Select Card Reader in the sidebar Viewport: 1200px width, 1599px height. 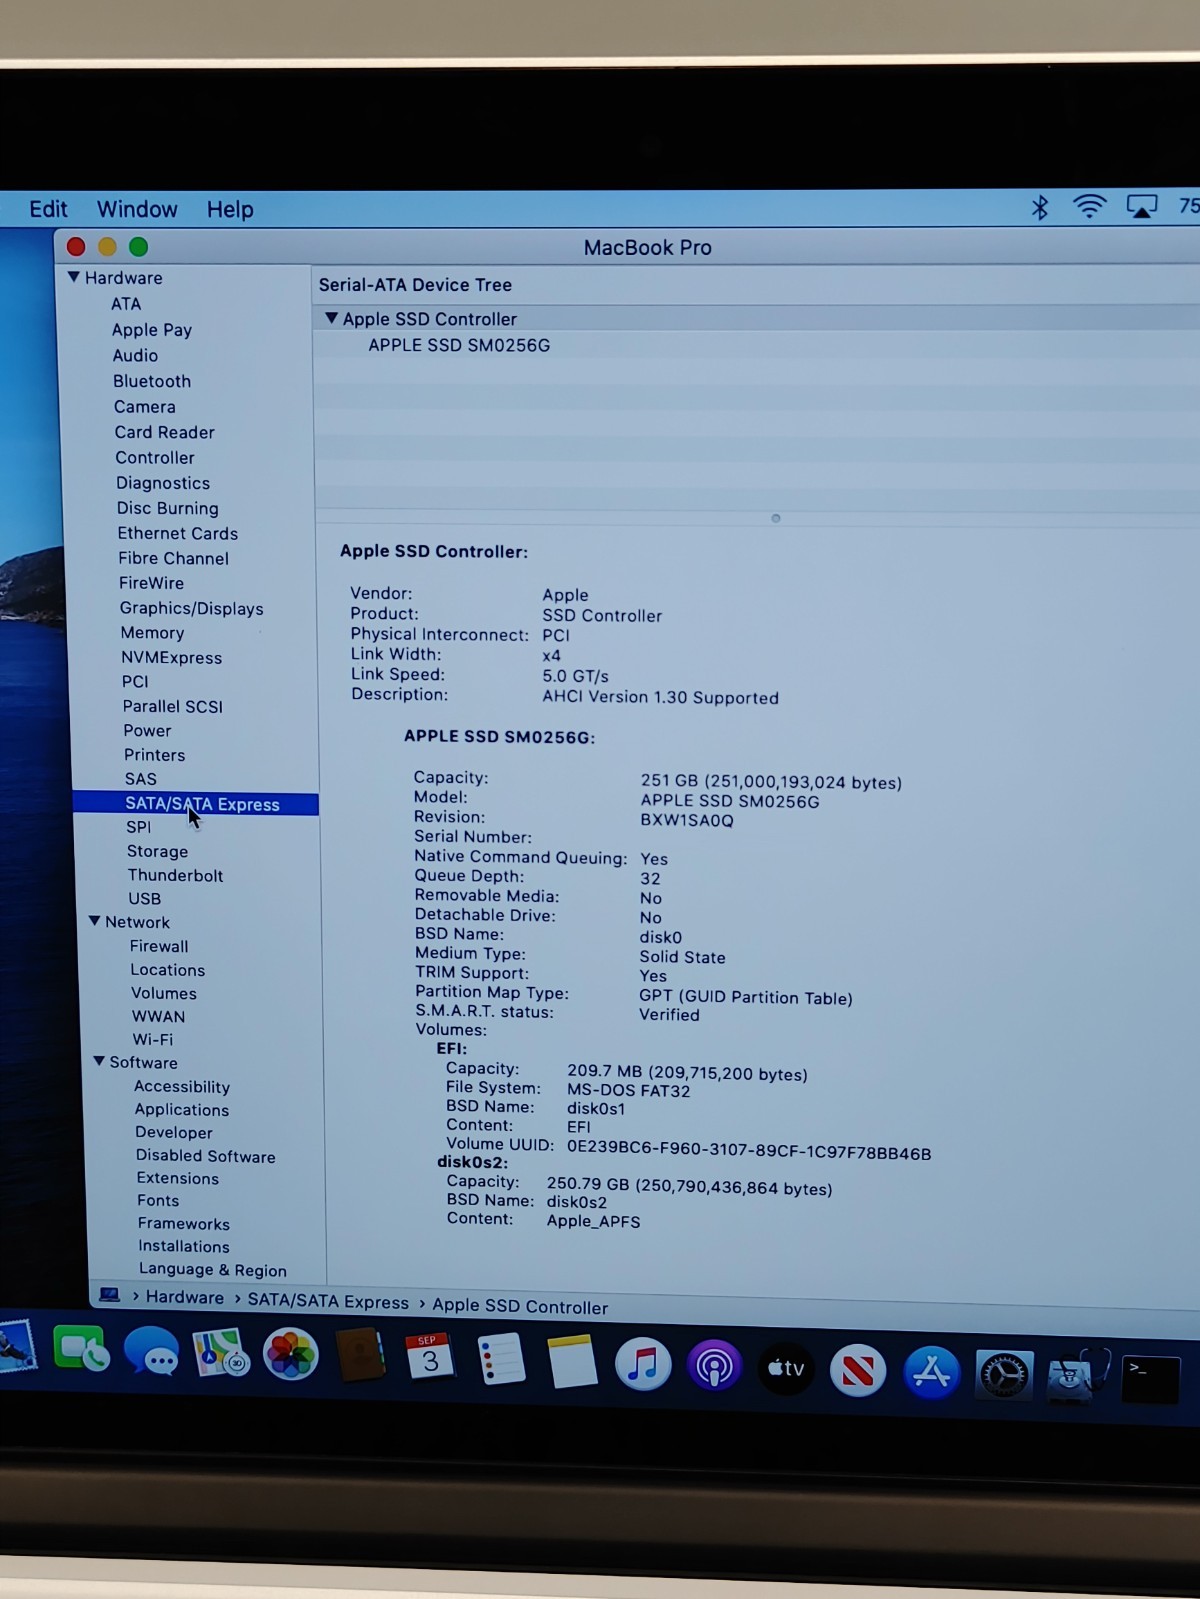165,432
